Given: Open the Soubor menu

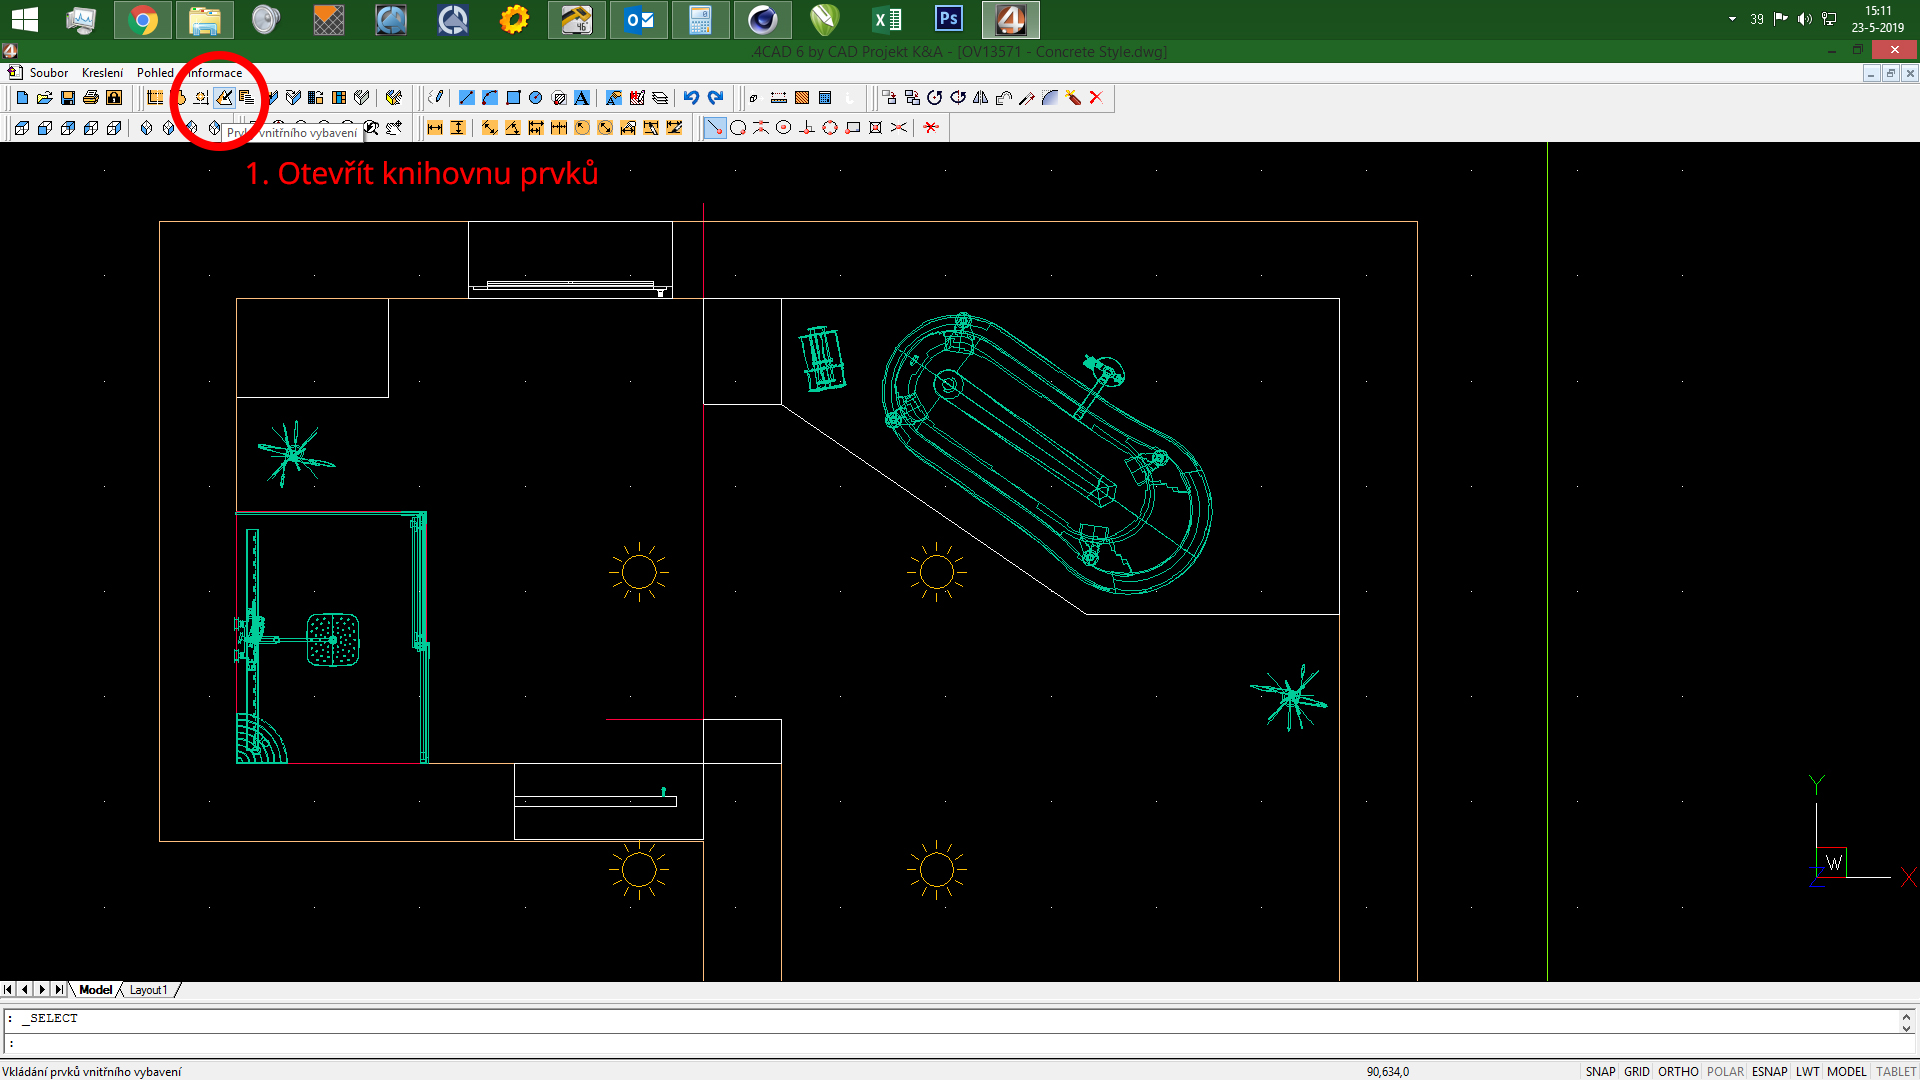Looking at the screenshot, I should [48, 73].
